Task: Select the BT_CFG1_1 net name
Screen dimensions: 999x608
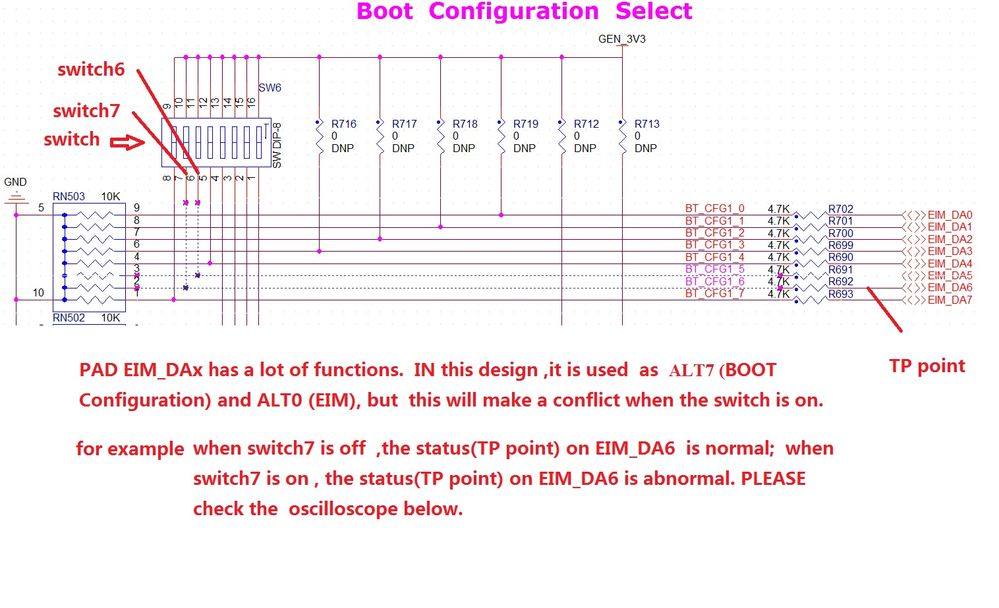Action: click(714, 221)
